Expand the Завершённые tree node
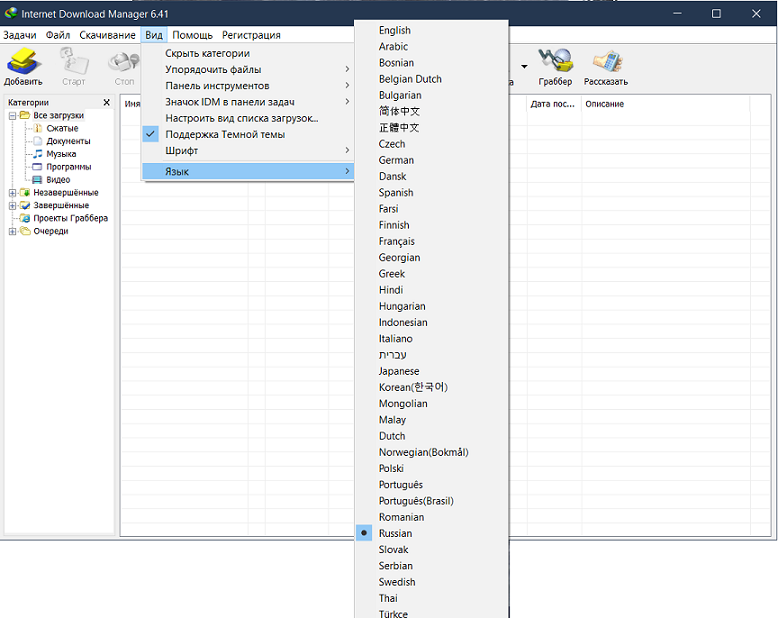778x618 pixels. pos(12,206)
